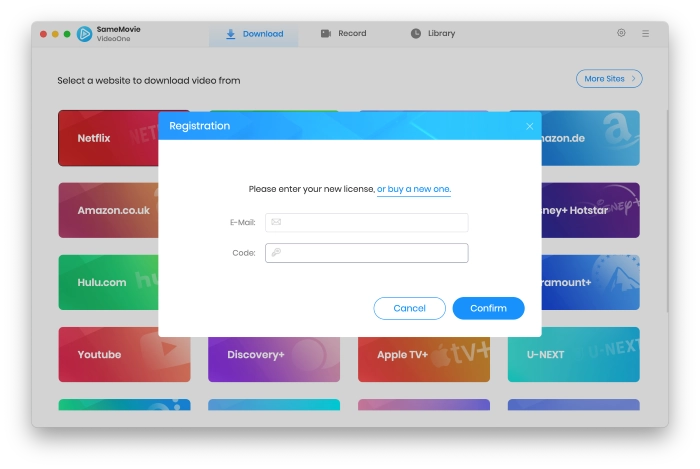Image resolution: width=700 pixels, height=469 pixels.
Task: Select the Youtube site tile
Action: pos(125,355)
